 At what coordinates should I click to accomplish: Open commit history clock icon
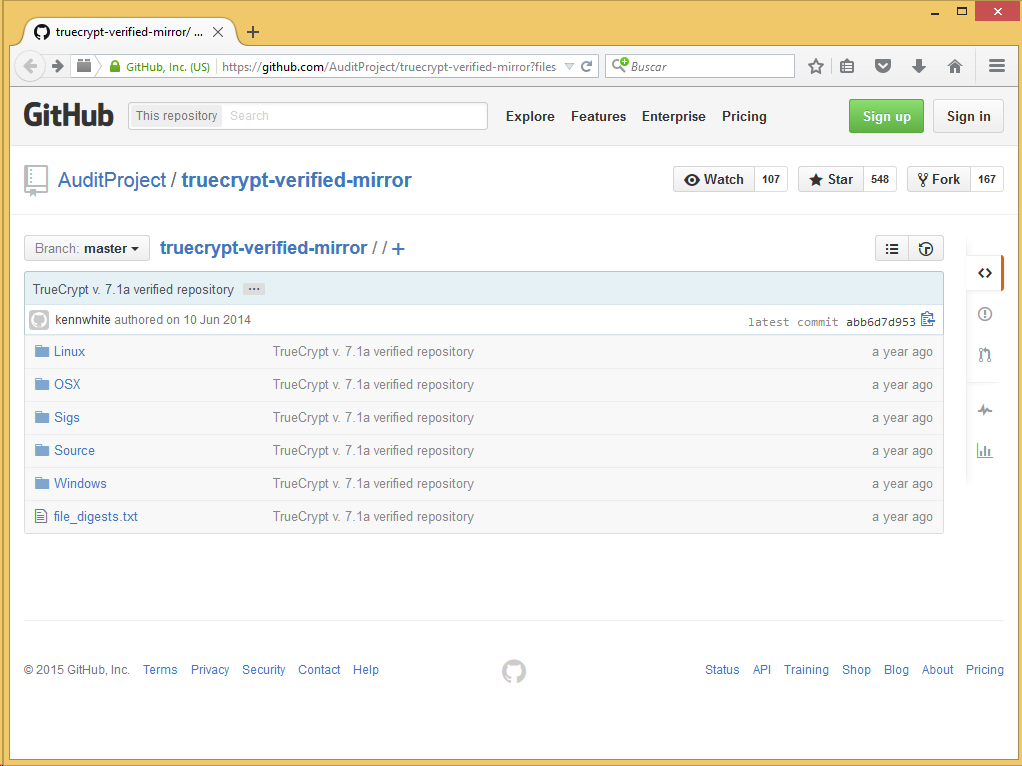point(926,248)
